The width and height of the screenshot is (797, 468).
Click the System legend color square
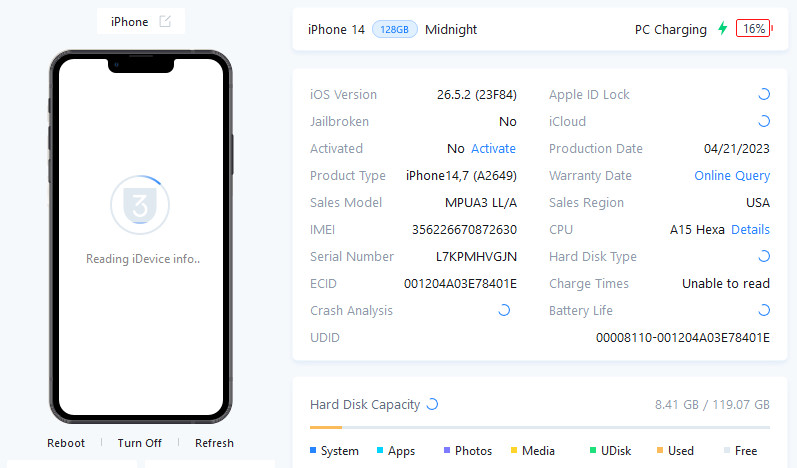[x=313, y=450]
